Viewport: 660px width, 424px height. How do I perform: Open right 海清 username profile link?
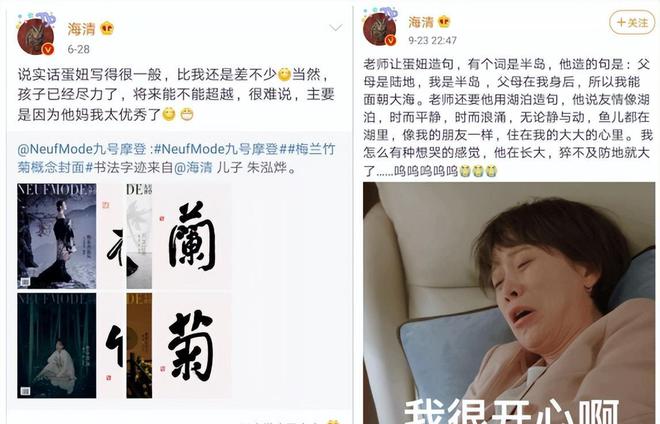(420, 21)
